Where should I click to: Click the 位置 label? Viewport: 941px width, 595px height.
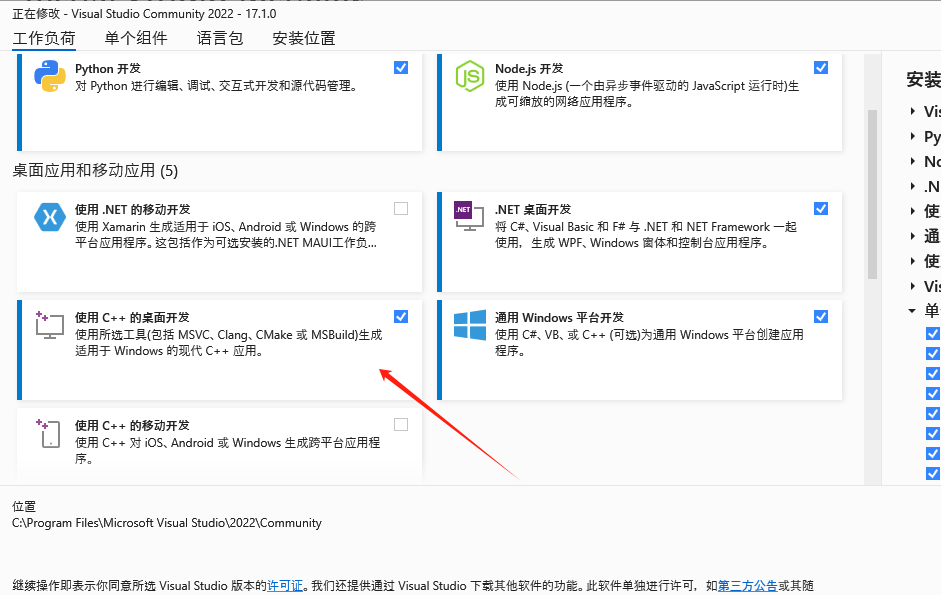(x=24, y=507)
